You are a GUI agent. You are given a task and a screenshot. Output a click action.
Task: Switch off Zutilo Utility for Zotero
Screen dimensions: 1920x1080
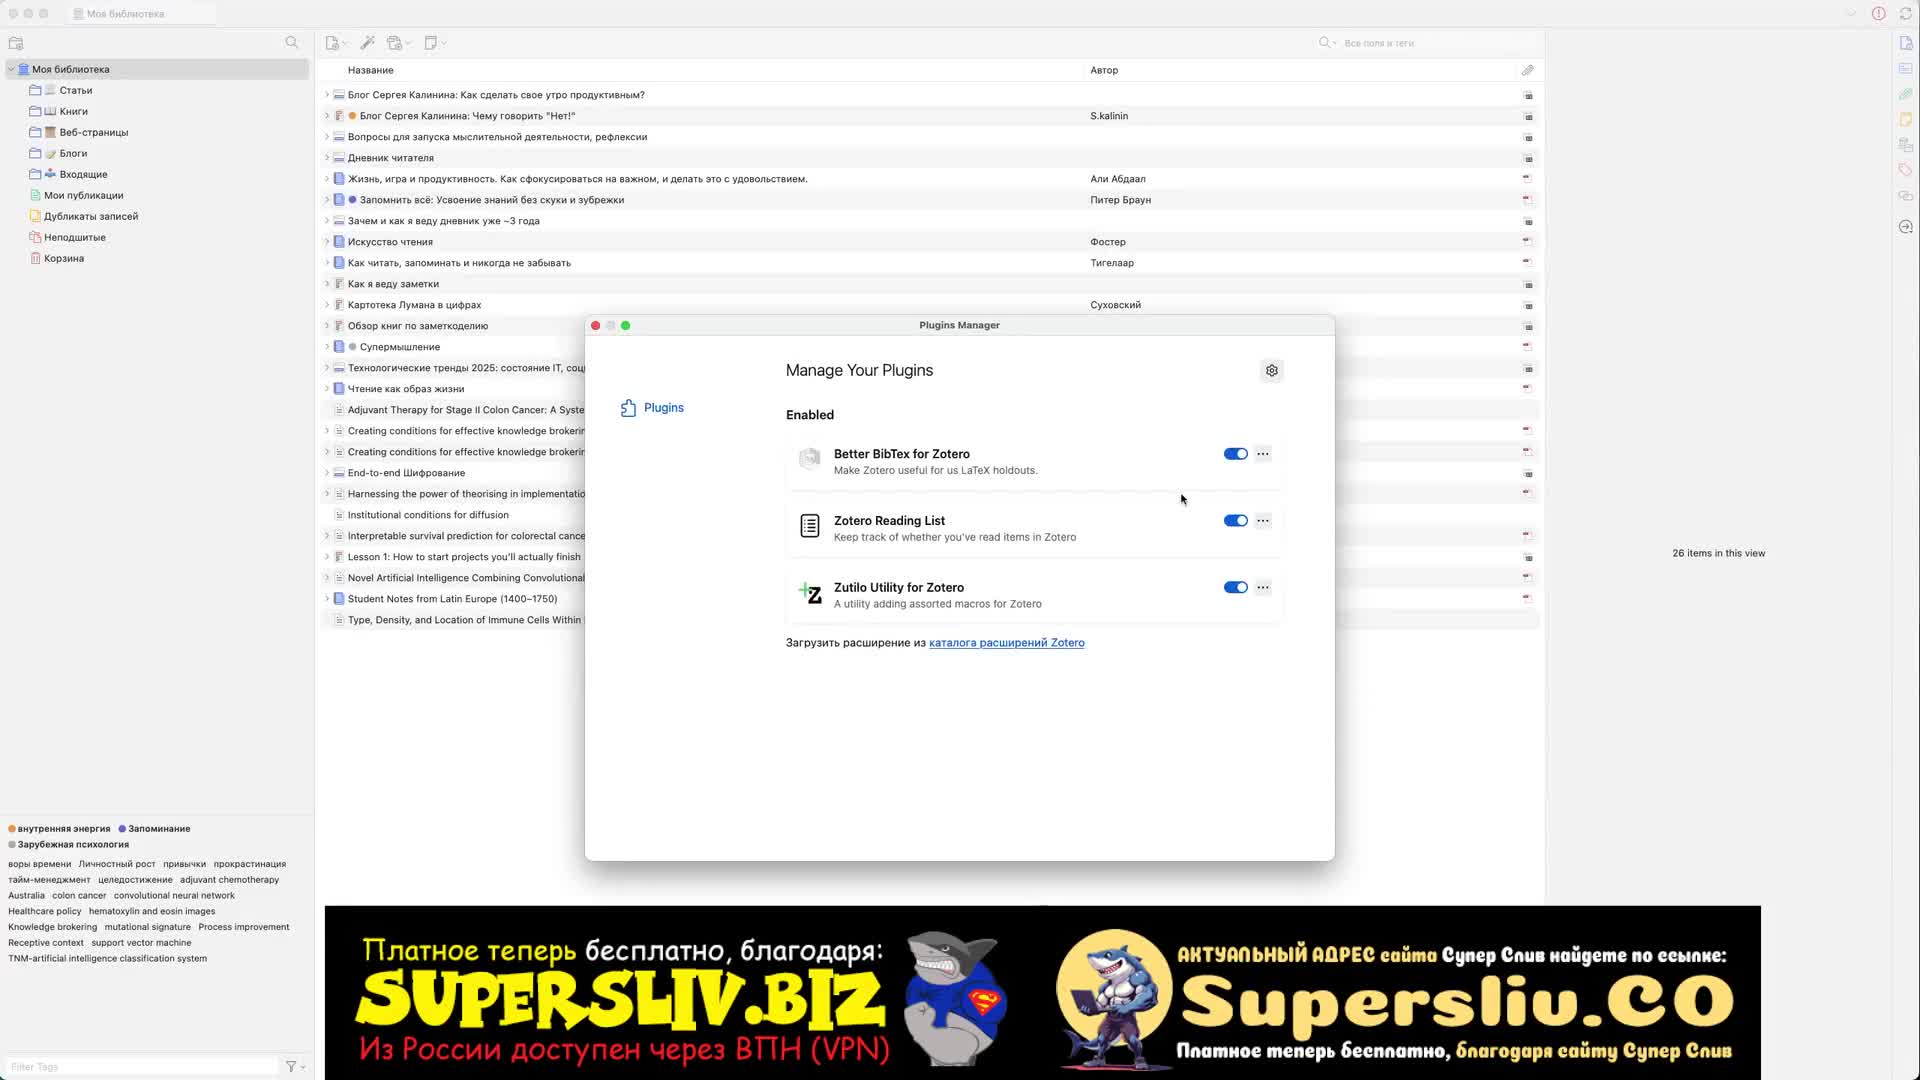pyautogui.click(x=1235, y=588)
